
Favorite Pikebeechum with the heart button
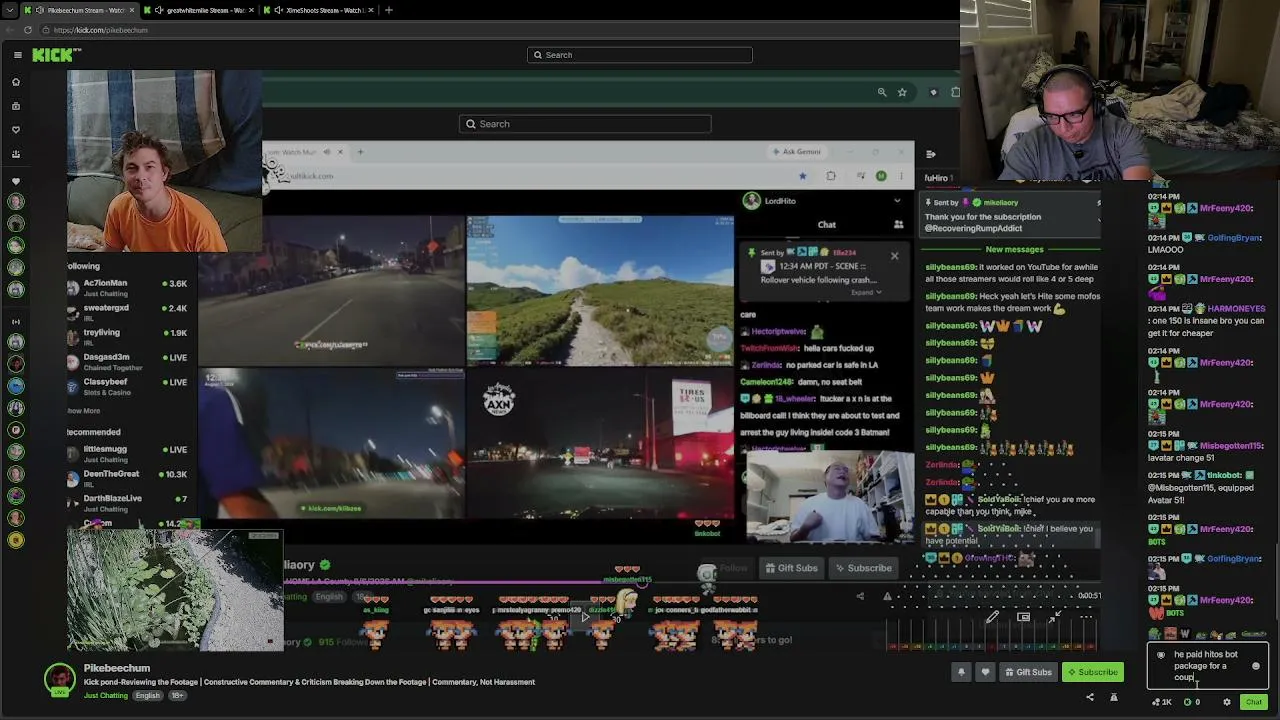click(985, 672)
